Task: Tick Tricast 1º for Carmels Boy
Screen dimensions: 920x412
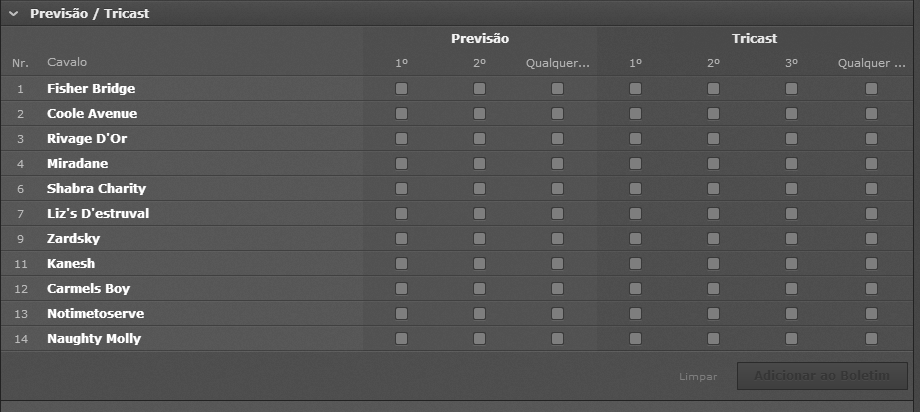Action: point(635,289)
